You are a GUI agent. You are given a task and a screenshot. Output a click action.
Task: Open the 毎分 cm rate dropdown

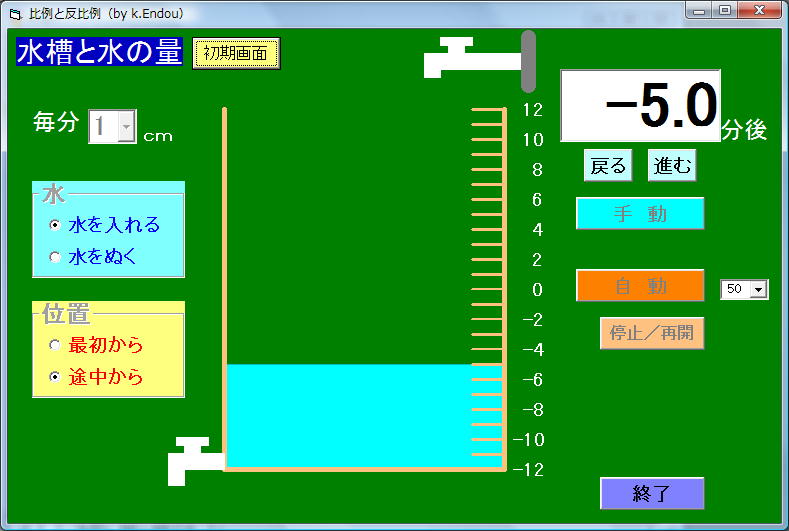(x=126, y=126)
